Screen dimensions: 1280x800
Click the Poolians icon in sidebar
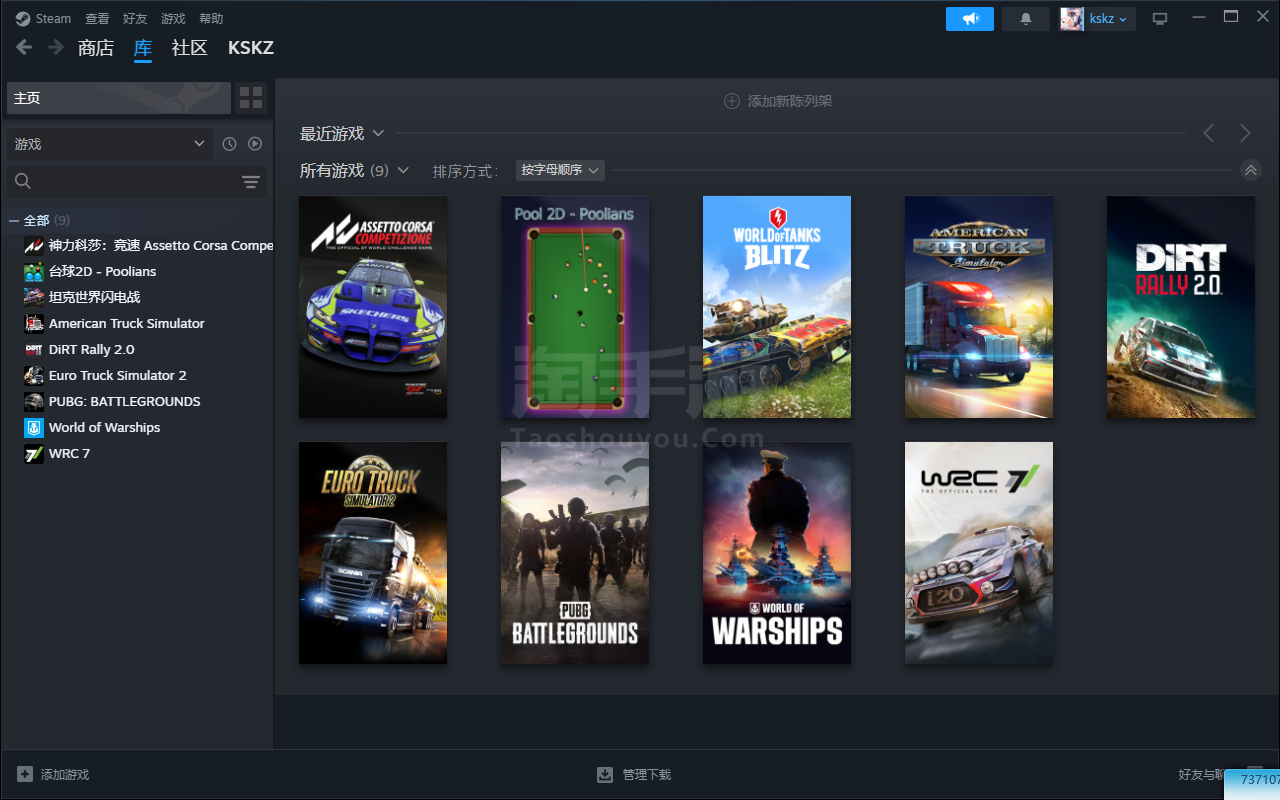tap(33, 271)
